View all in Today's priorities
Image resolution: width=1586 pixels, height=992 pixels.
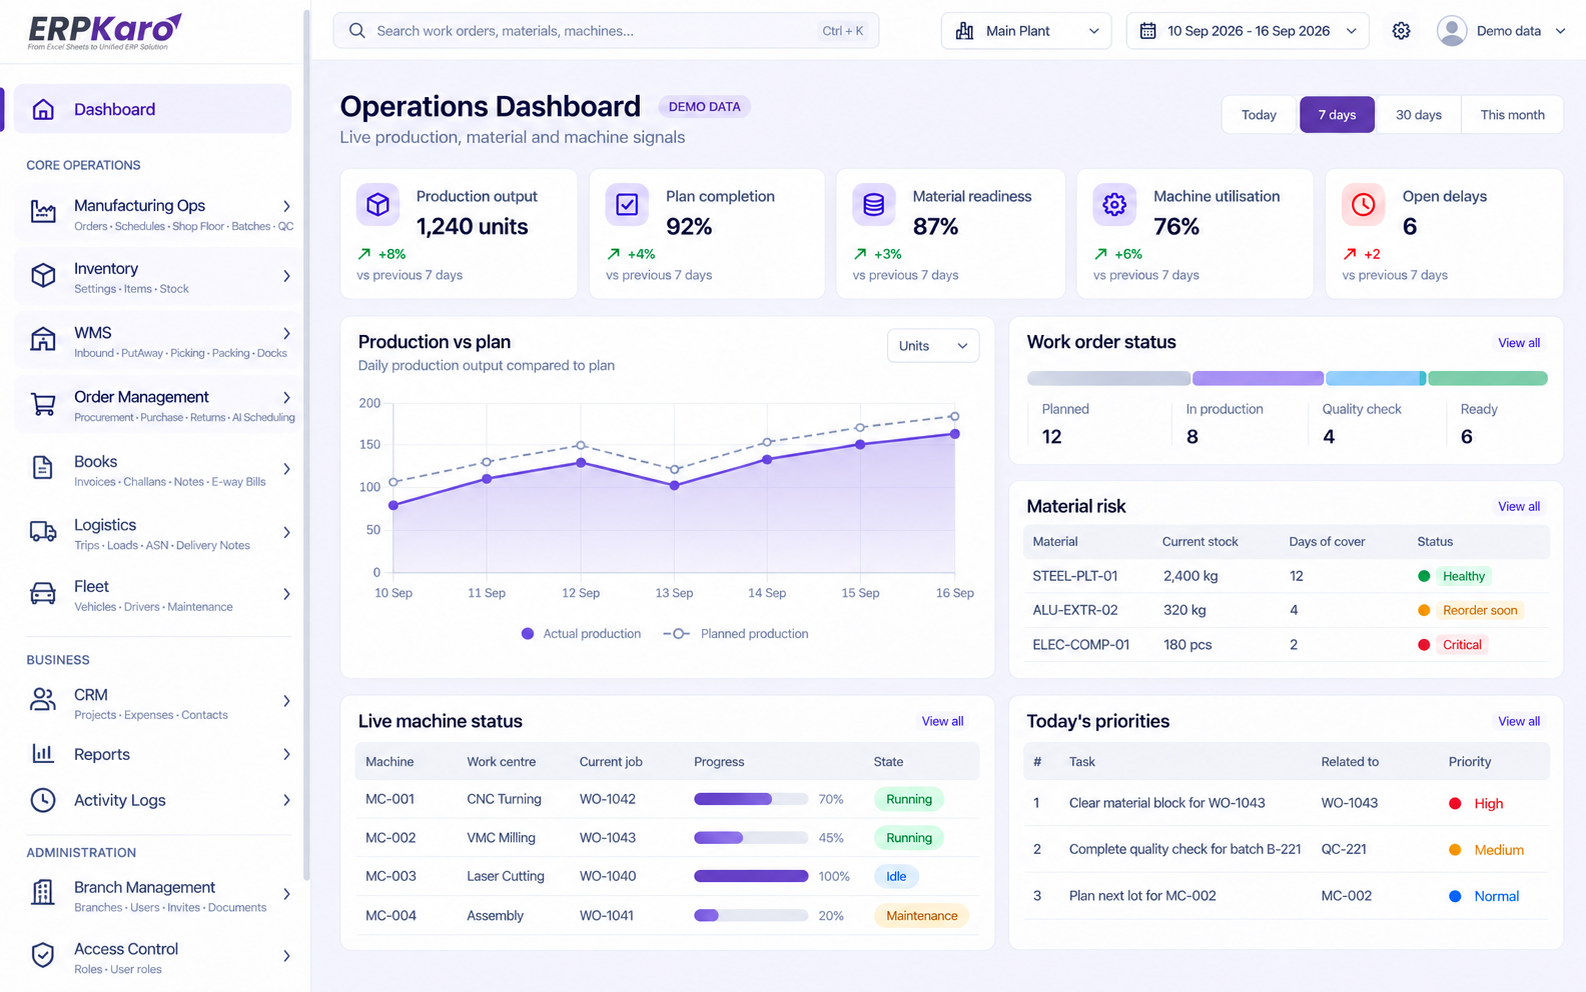point(1518,722)
